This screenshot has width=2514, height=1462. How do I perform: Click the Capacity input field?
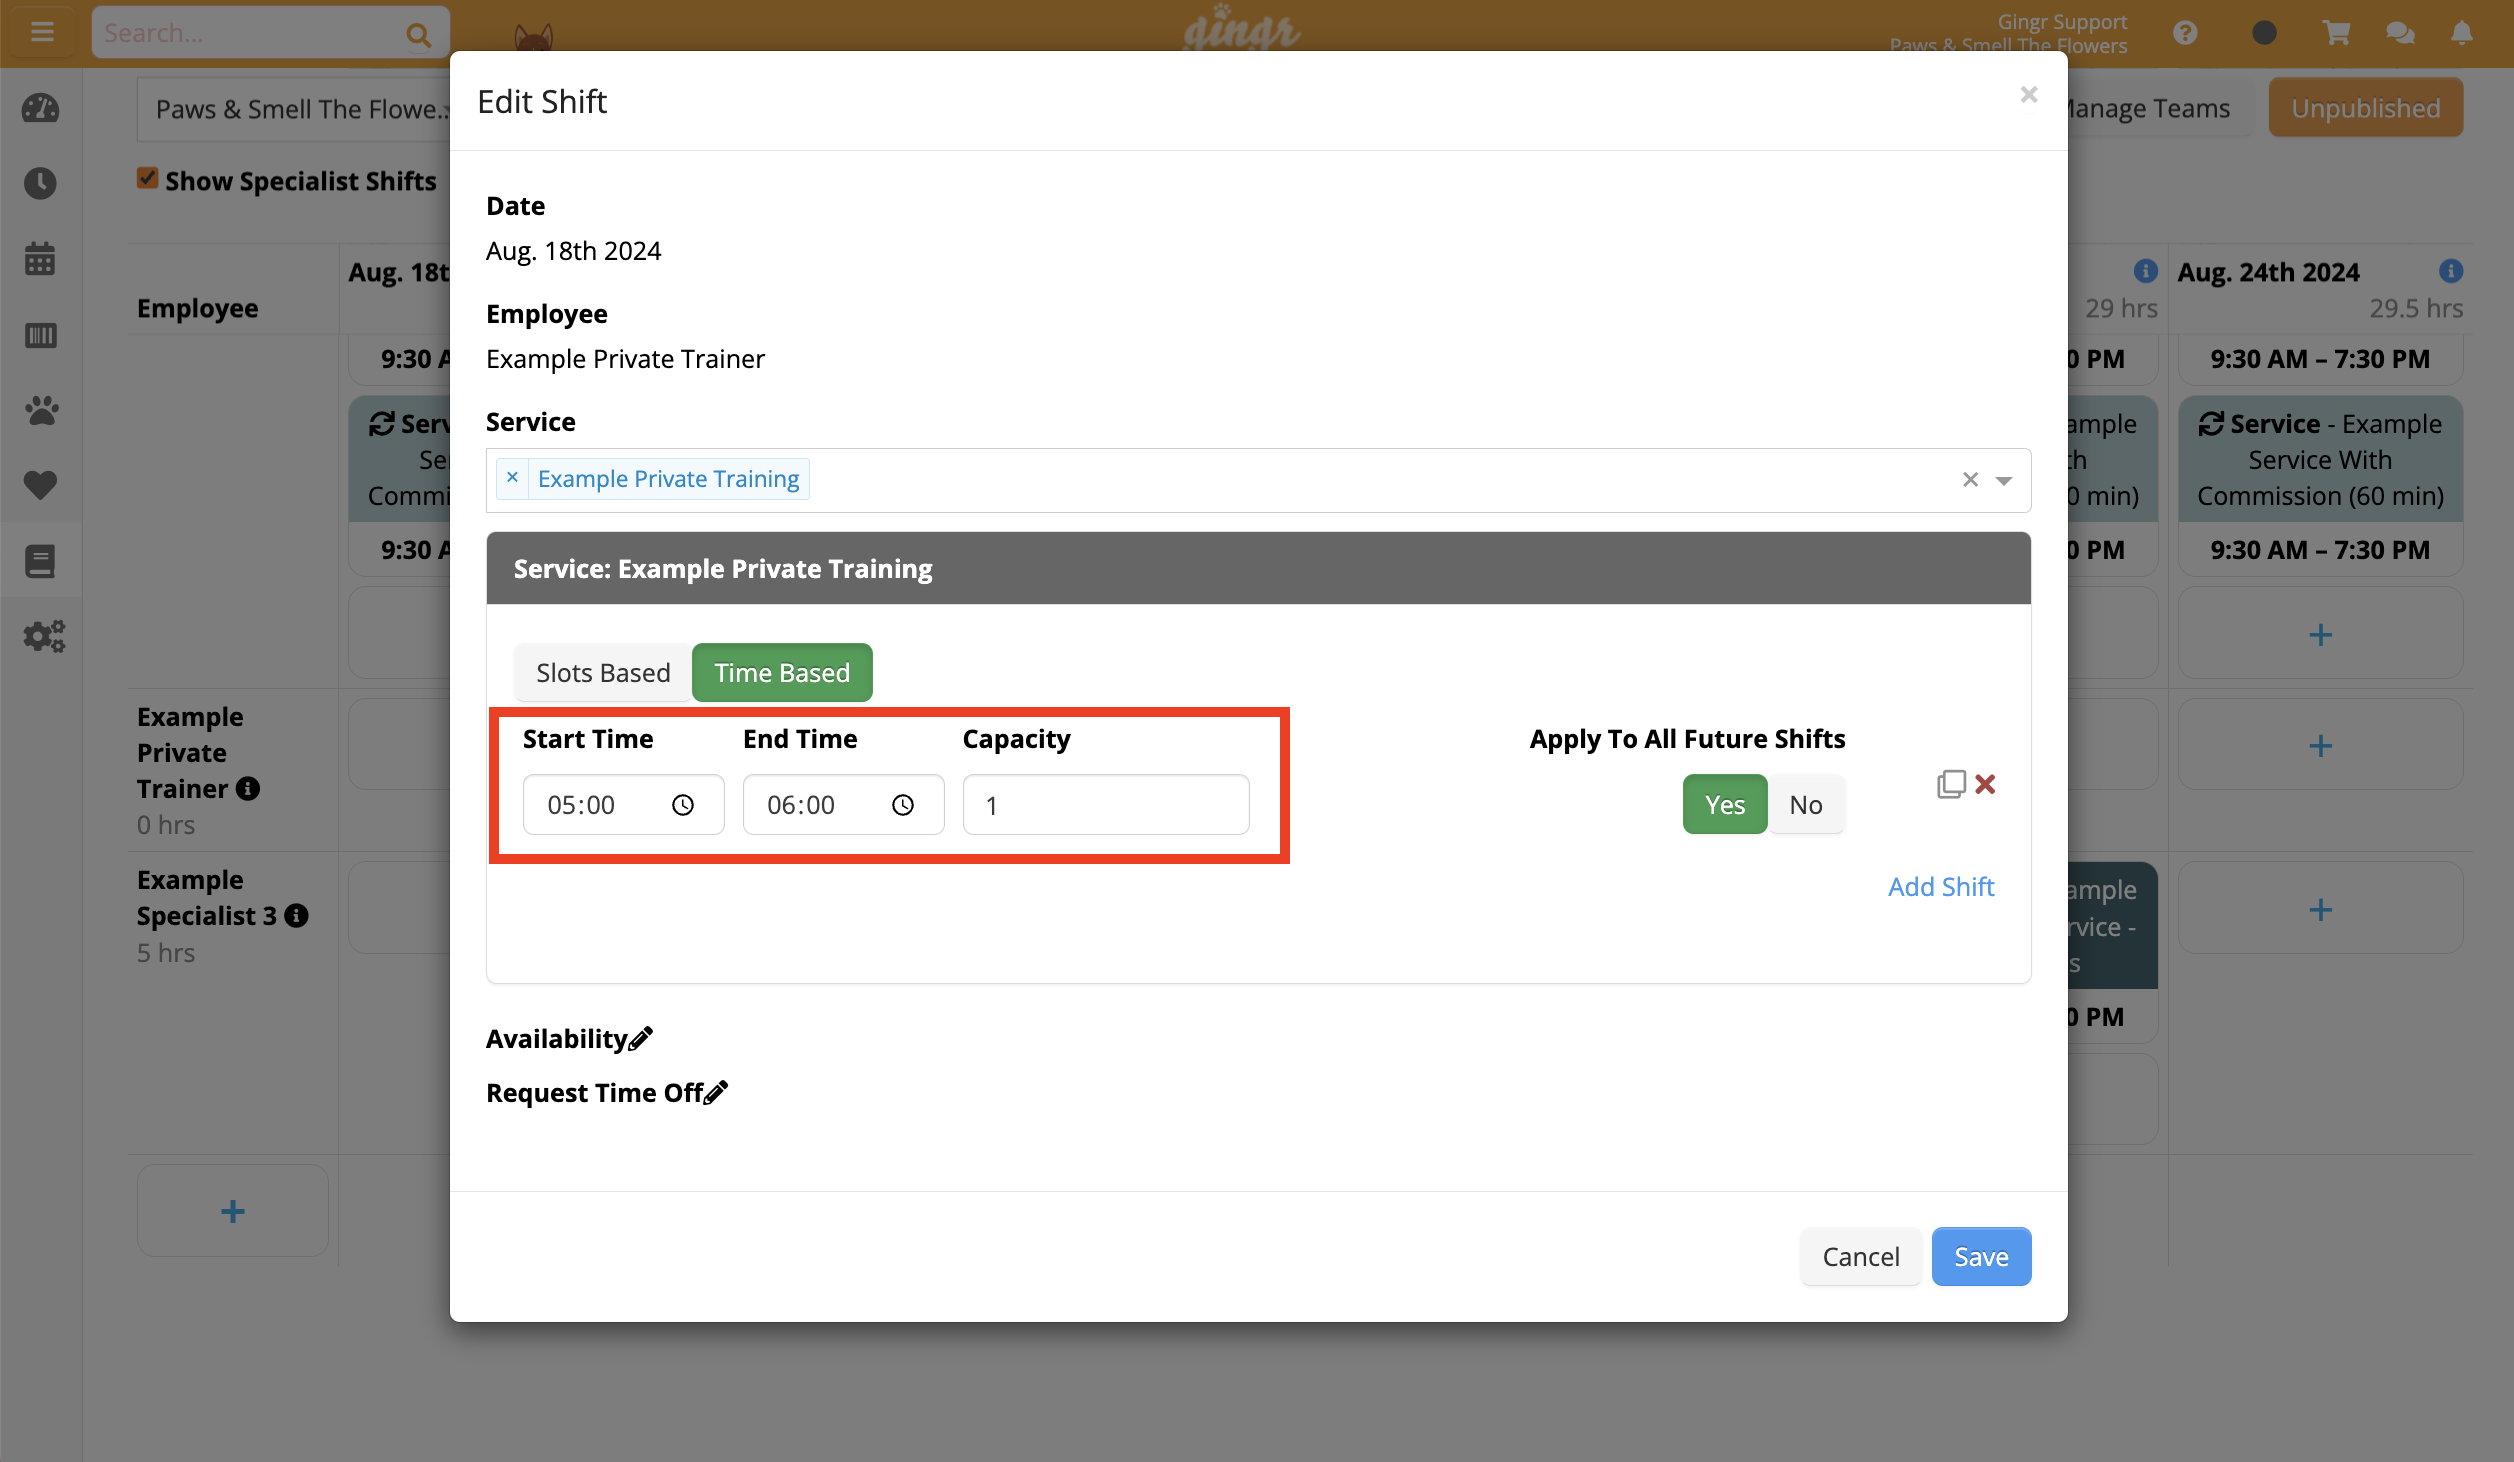coord(1106,805)
